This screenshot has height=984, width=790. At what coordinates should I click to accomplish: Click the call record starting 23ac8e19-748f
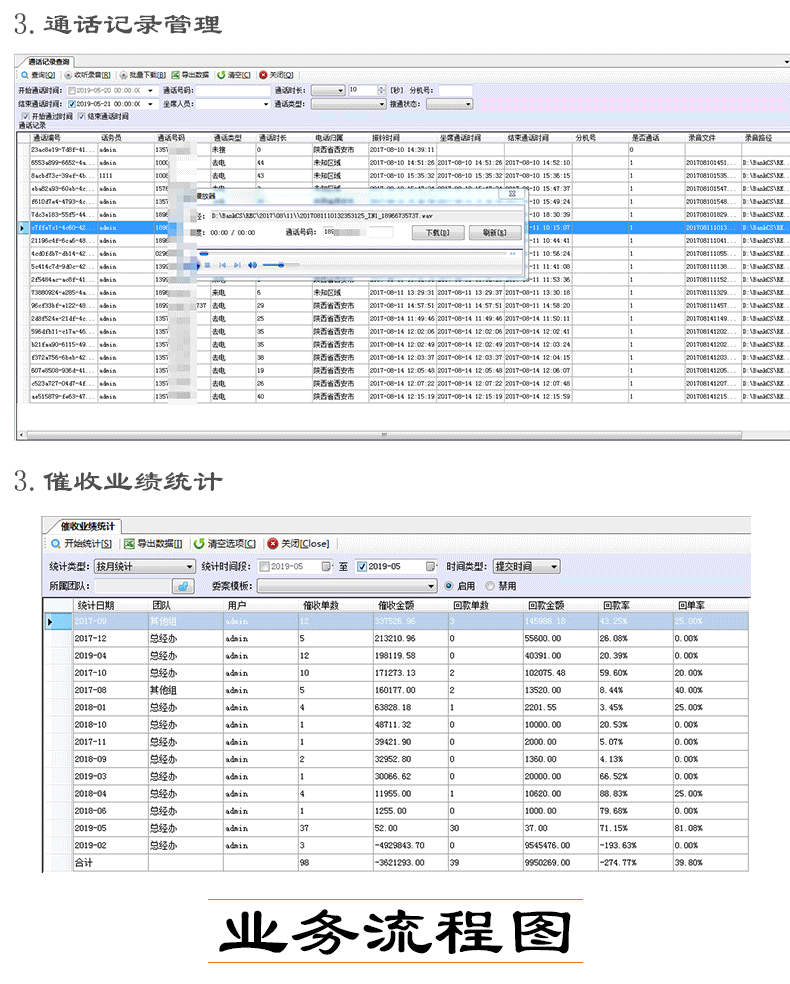pyautogui.click(x=402, y=151)
